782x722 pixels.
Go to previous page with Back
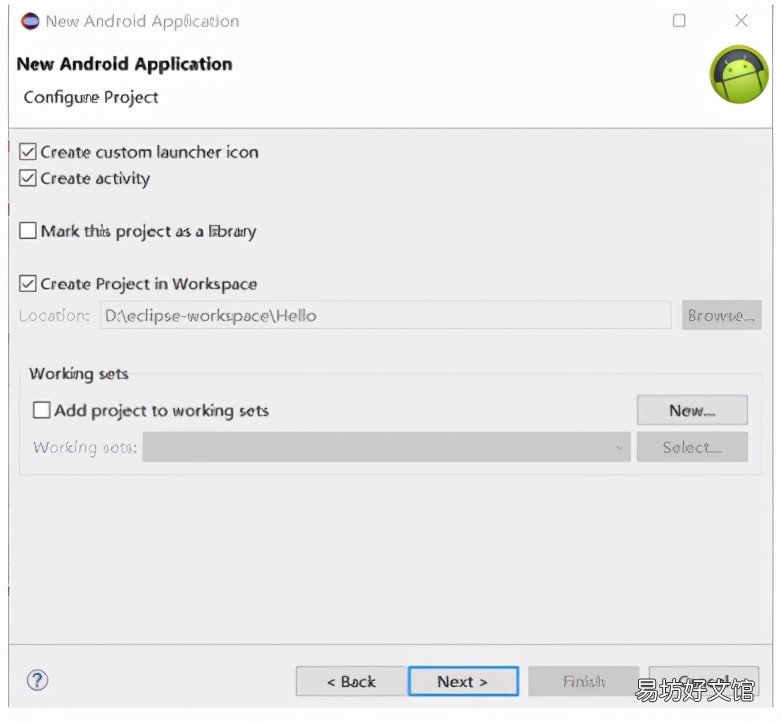(x=351, y=681)
